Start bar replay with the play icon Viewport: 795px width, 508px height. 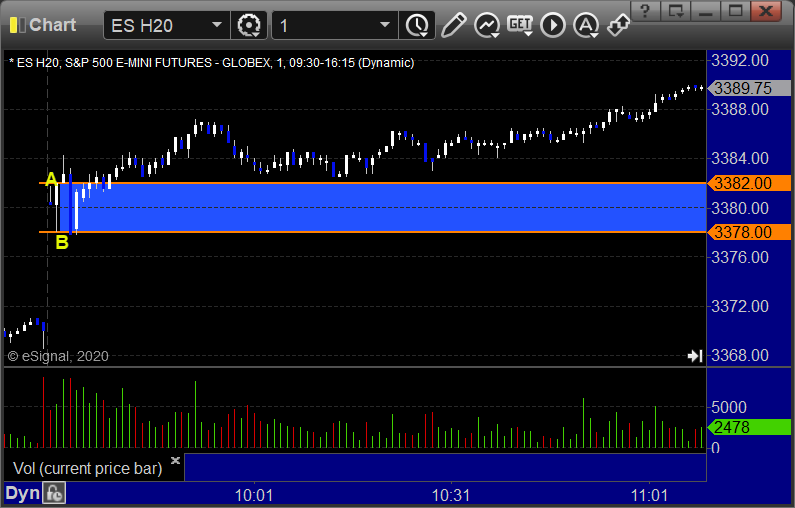(553, 25)
